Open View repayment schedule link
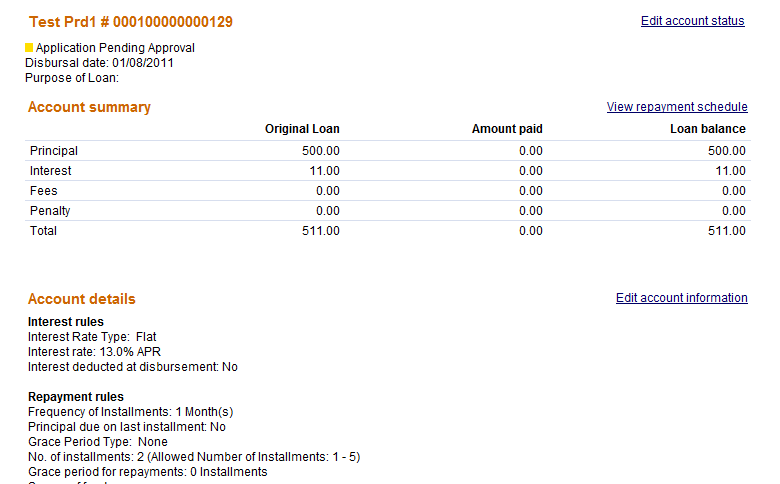Screen dimensions: 780x484 click(676, 107)
